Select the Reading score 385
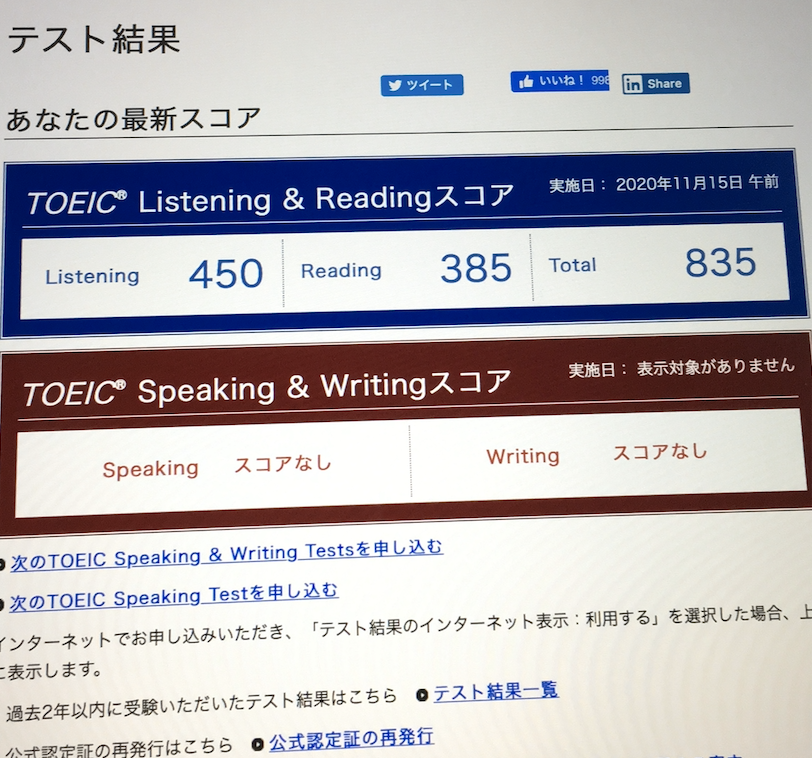The image size is (812, 758). (x=476, y=268)
